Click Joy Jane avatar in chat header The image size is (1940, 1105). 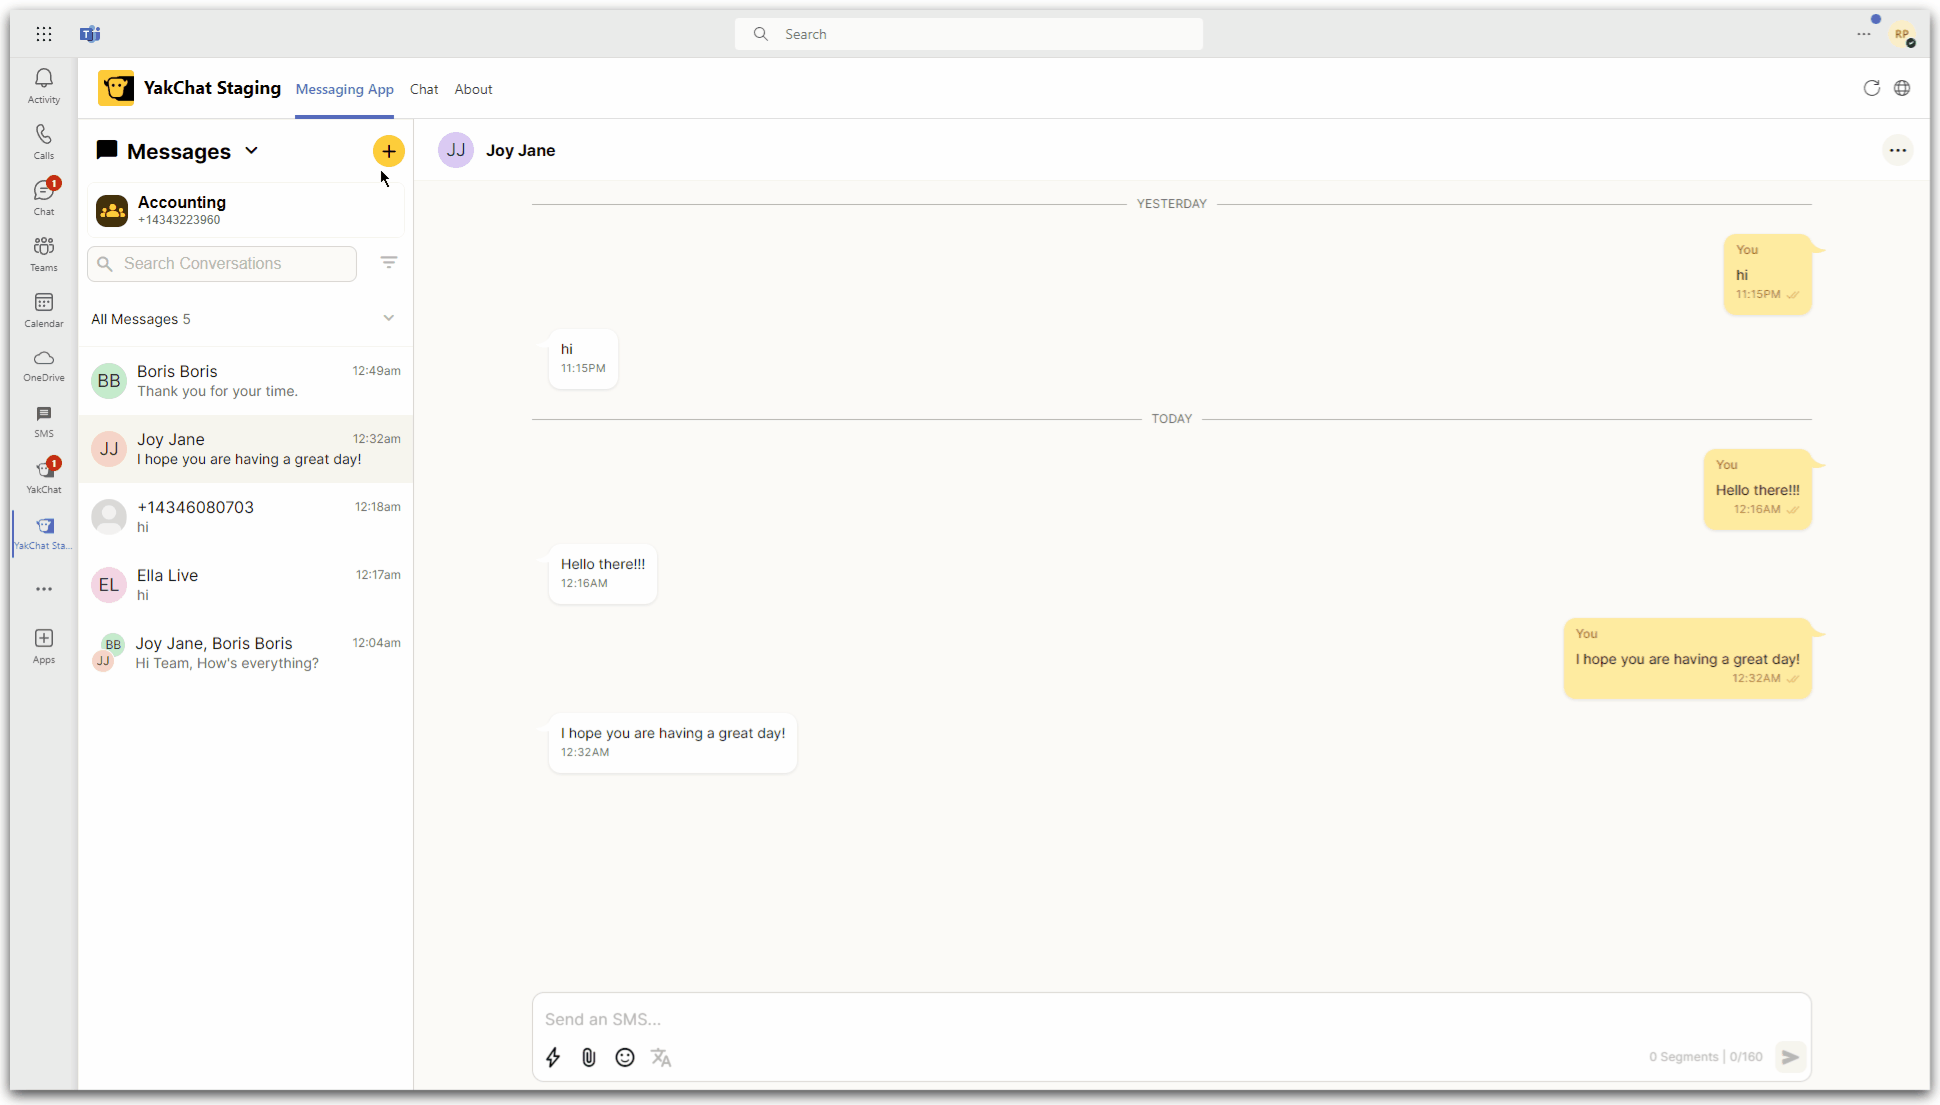click(456, 150)
